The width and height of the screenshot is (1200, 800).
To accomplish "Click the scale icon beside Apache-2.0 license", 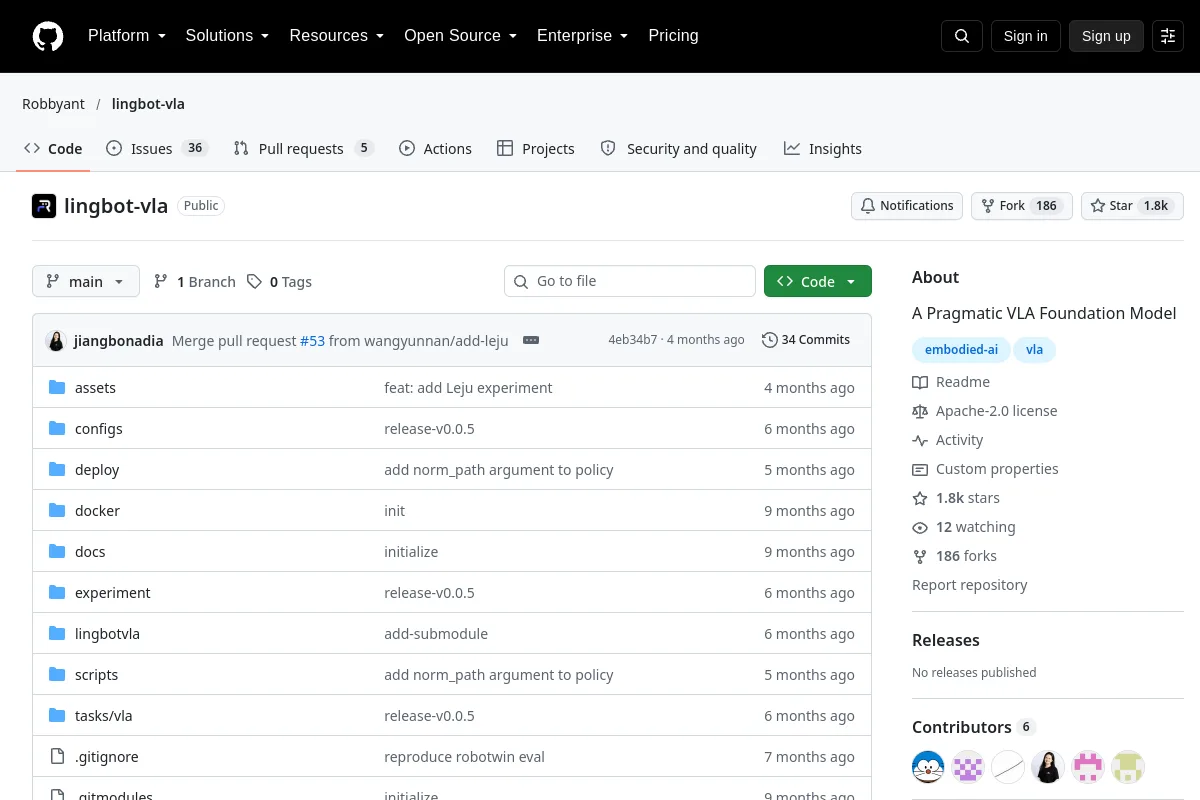I will pos(920,411).
